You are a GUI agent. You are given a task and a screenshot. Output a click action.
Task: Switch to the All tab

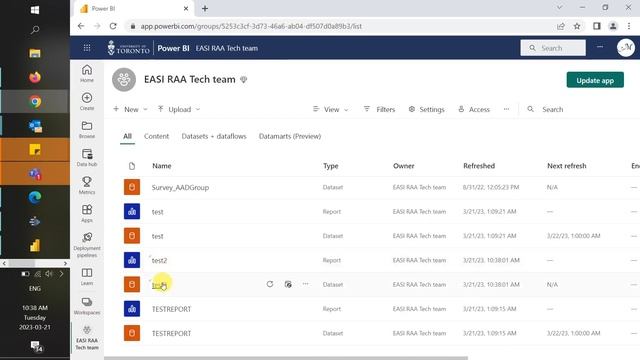127,136
